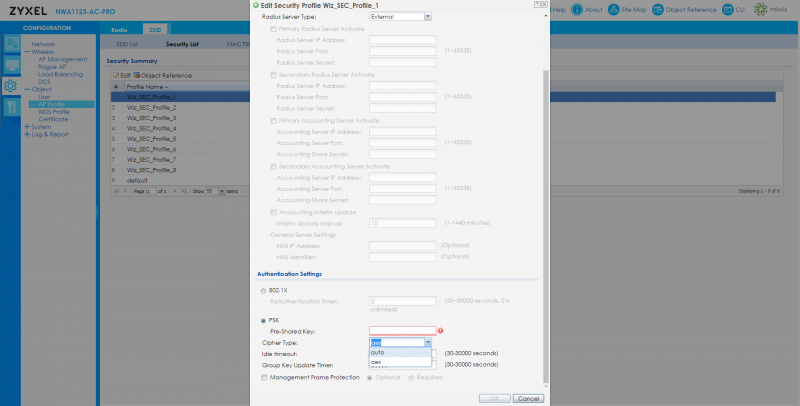This screenshot has height=406, width=800.
Task: Collapse the Wireless tree node
Action: coord(27,52)
